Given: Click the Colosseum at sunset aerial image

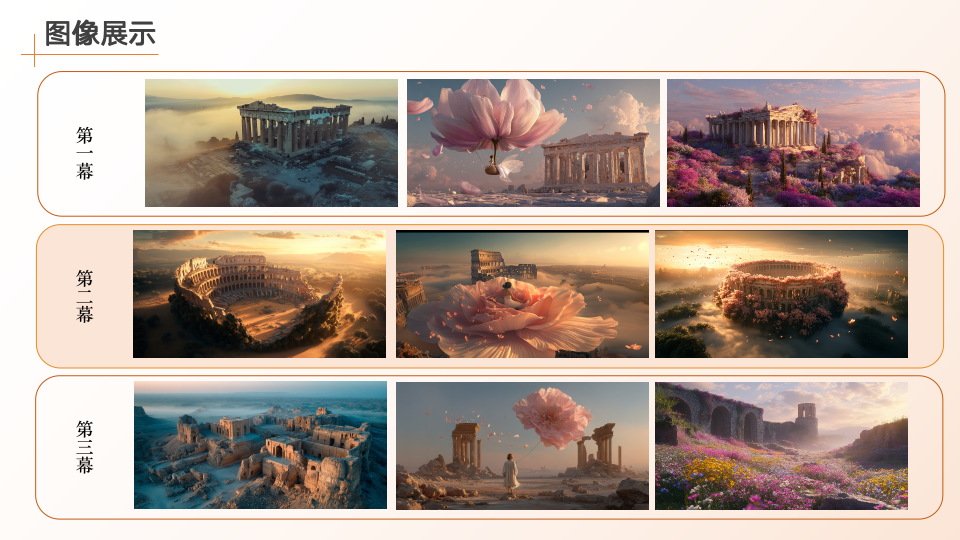Looking at the screenshot, I should click(x=260, y=294).
